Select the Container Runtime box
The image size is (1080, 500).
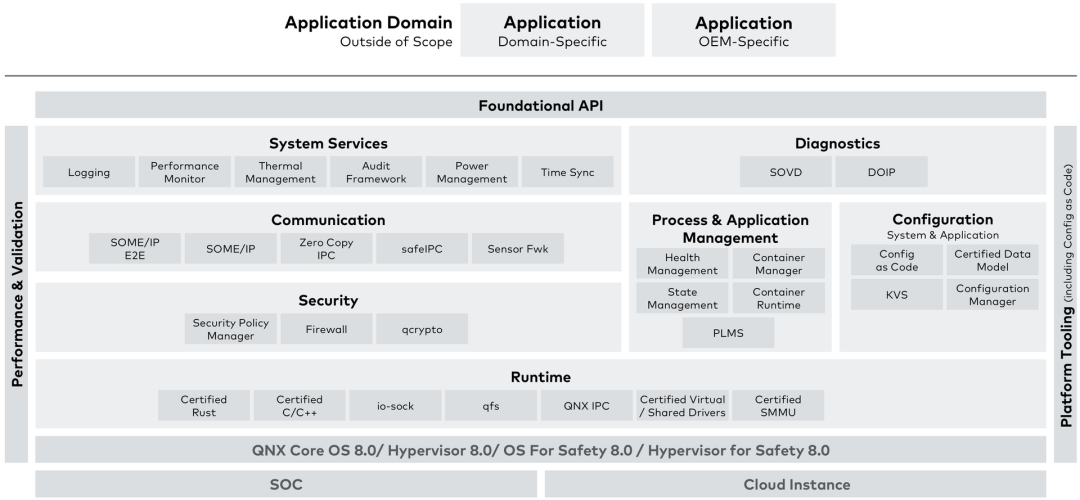pos(778,298)
